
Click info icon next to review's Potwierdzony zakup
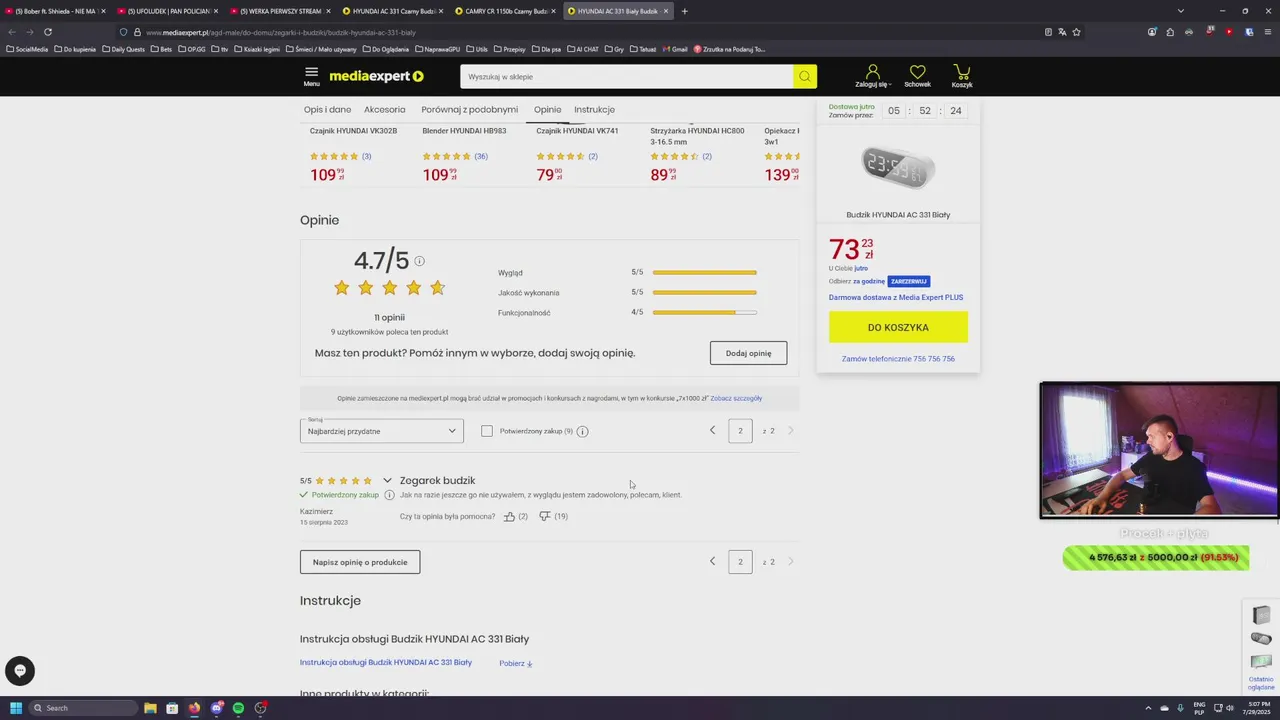click(389, 495)
